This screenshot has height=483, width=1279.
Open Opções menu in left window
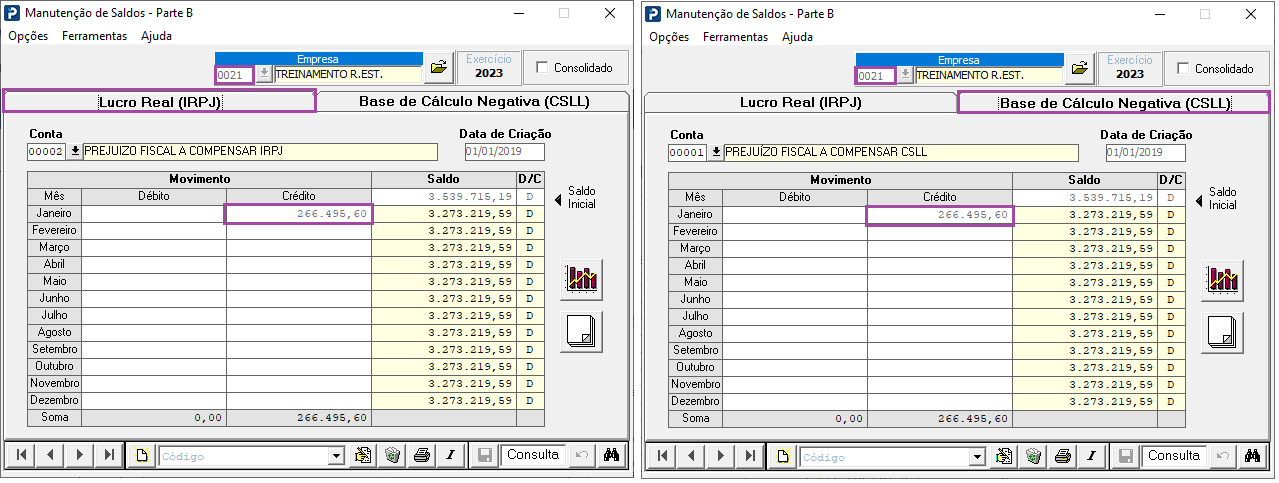[28, 36]
